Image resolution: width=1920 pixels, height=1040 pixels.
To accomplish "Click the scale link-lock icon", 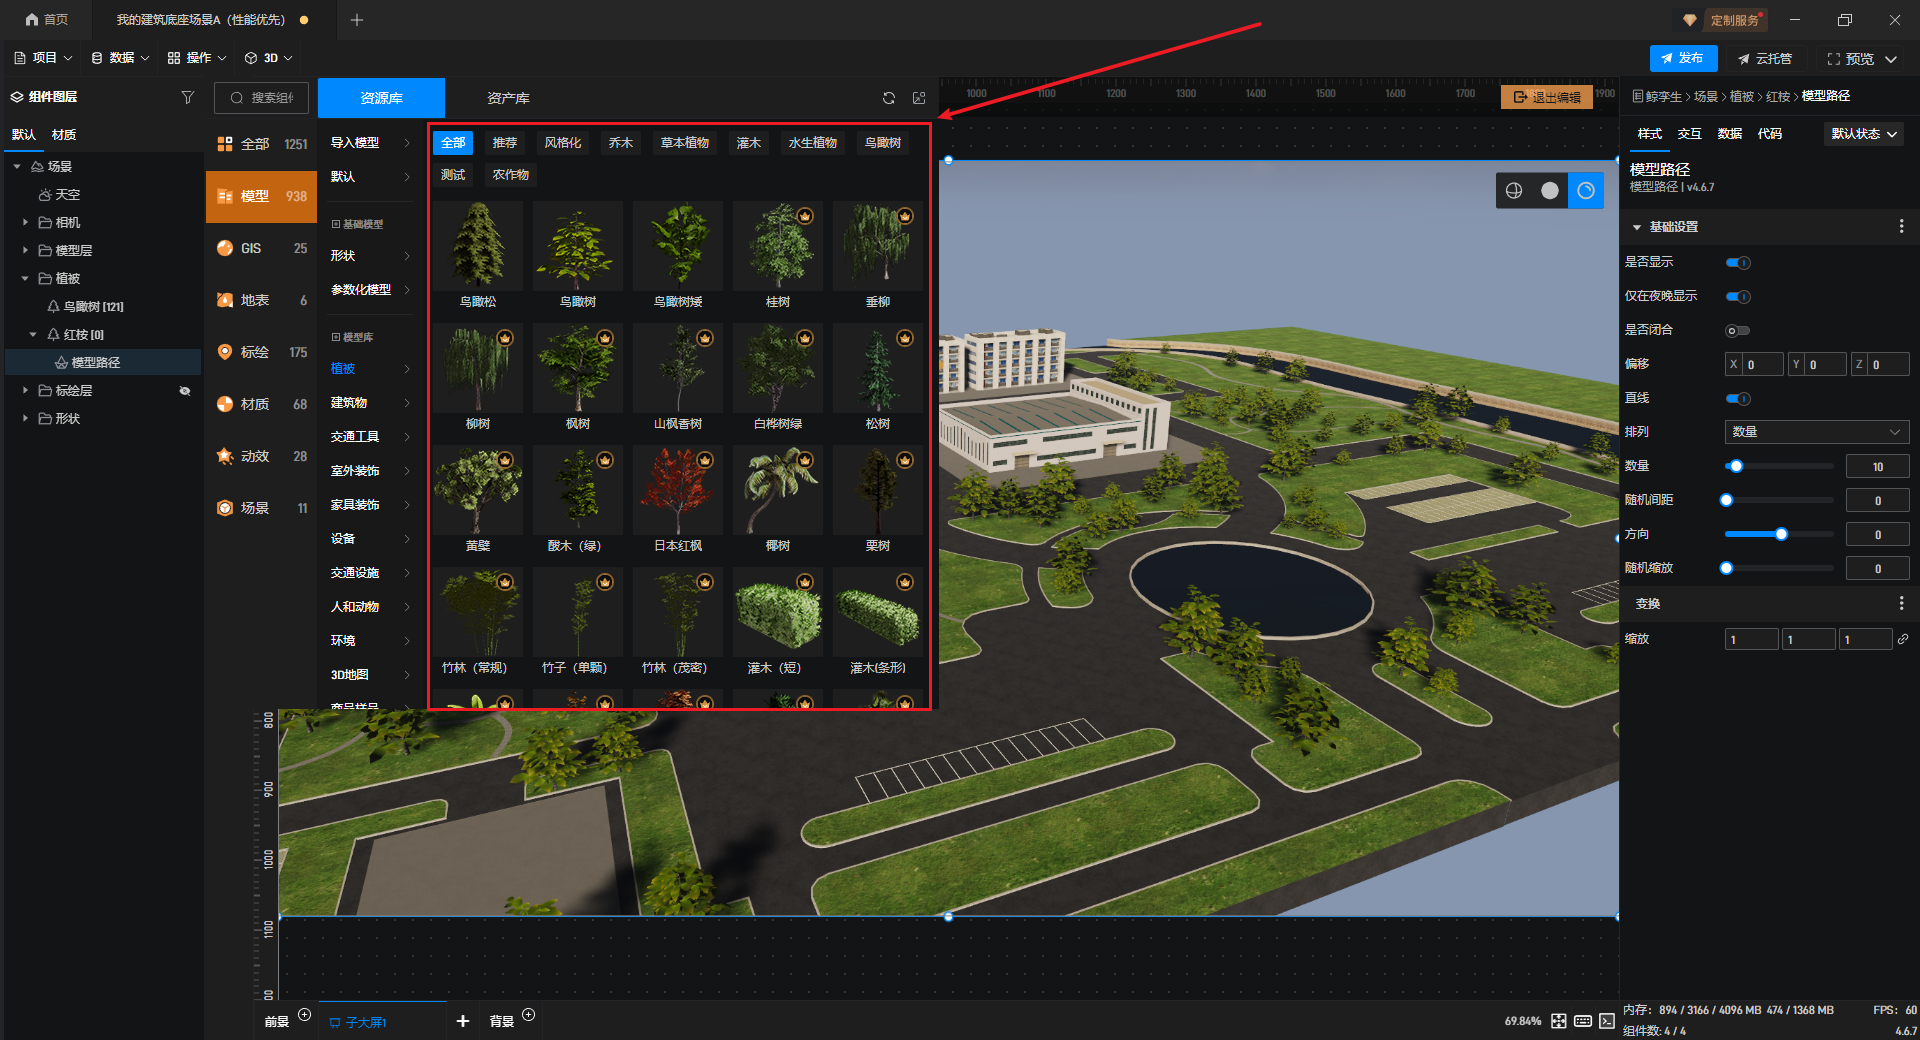I will [x=1903, y=639].
